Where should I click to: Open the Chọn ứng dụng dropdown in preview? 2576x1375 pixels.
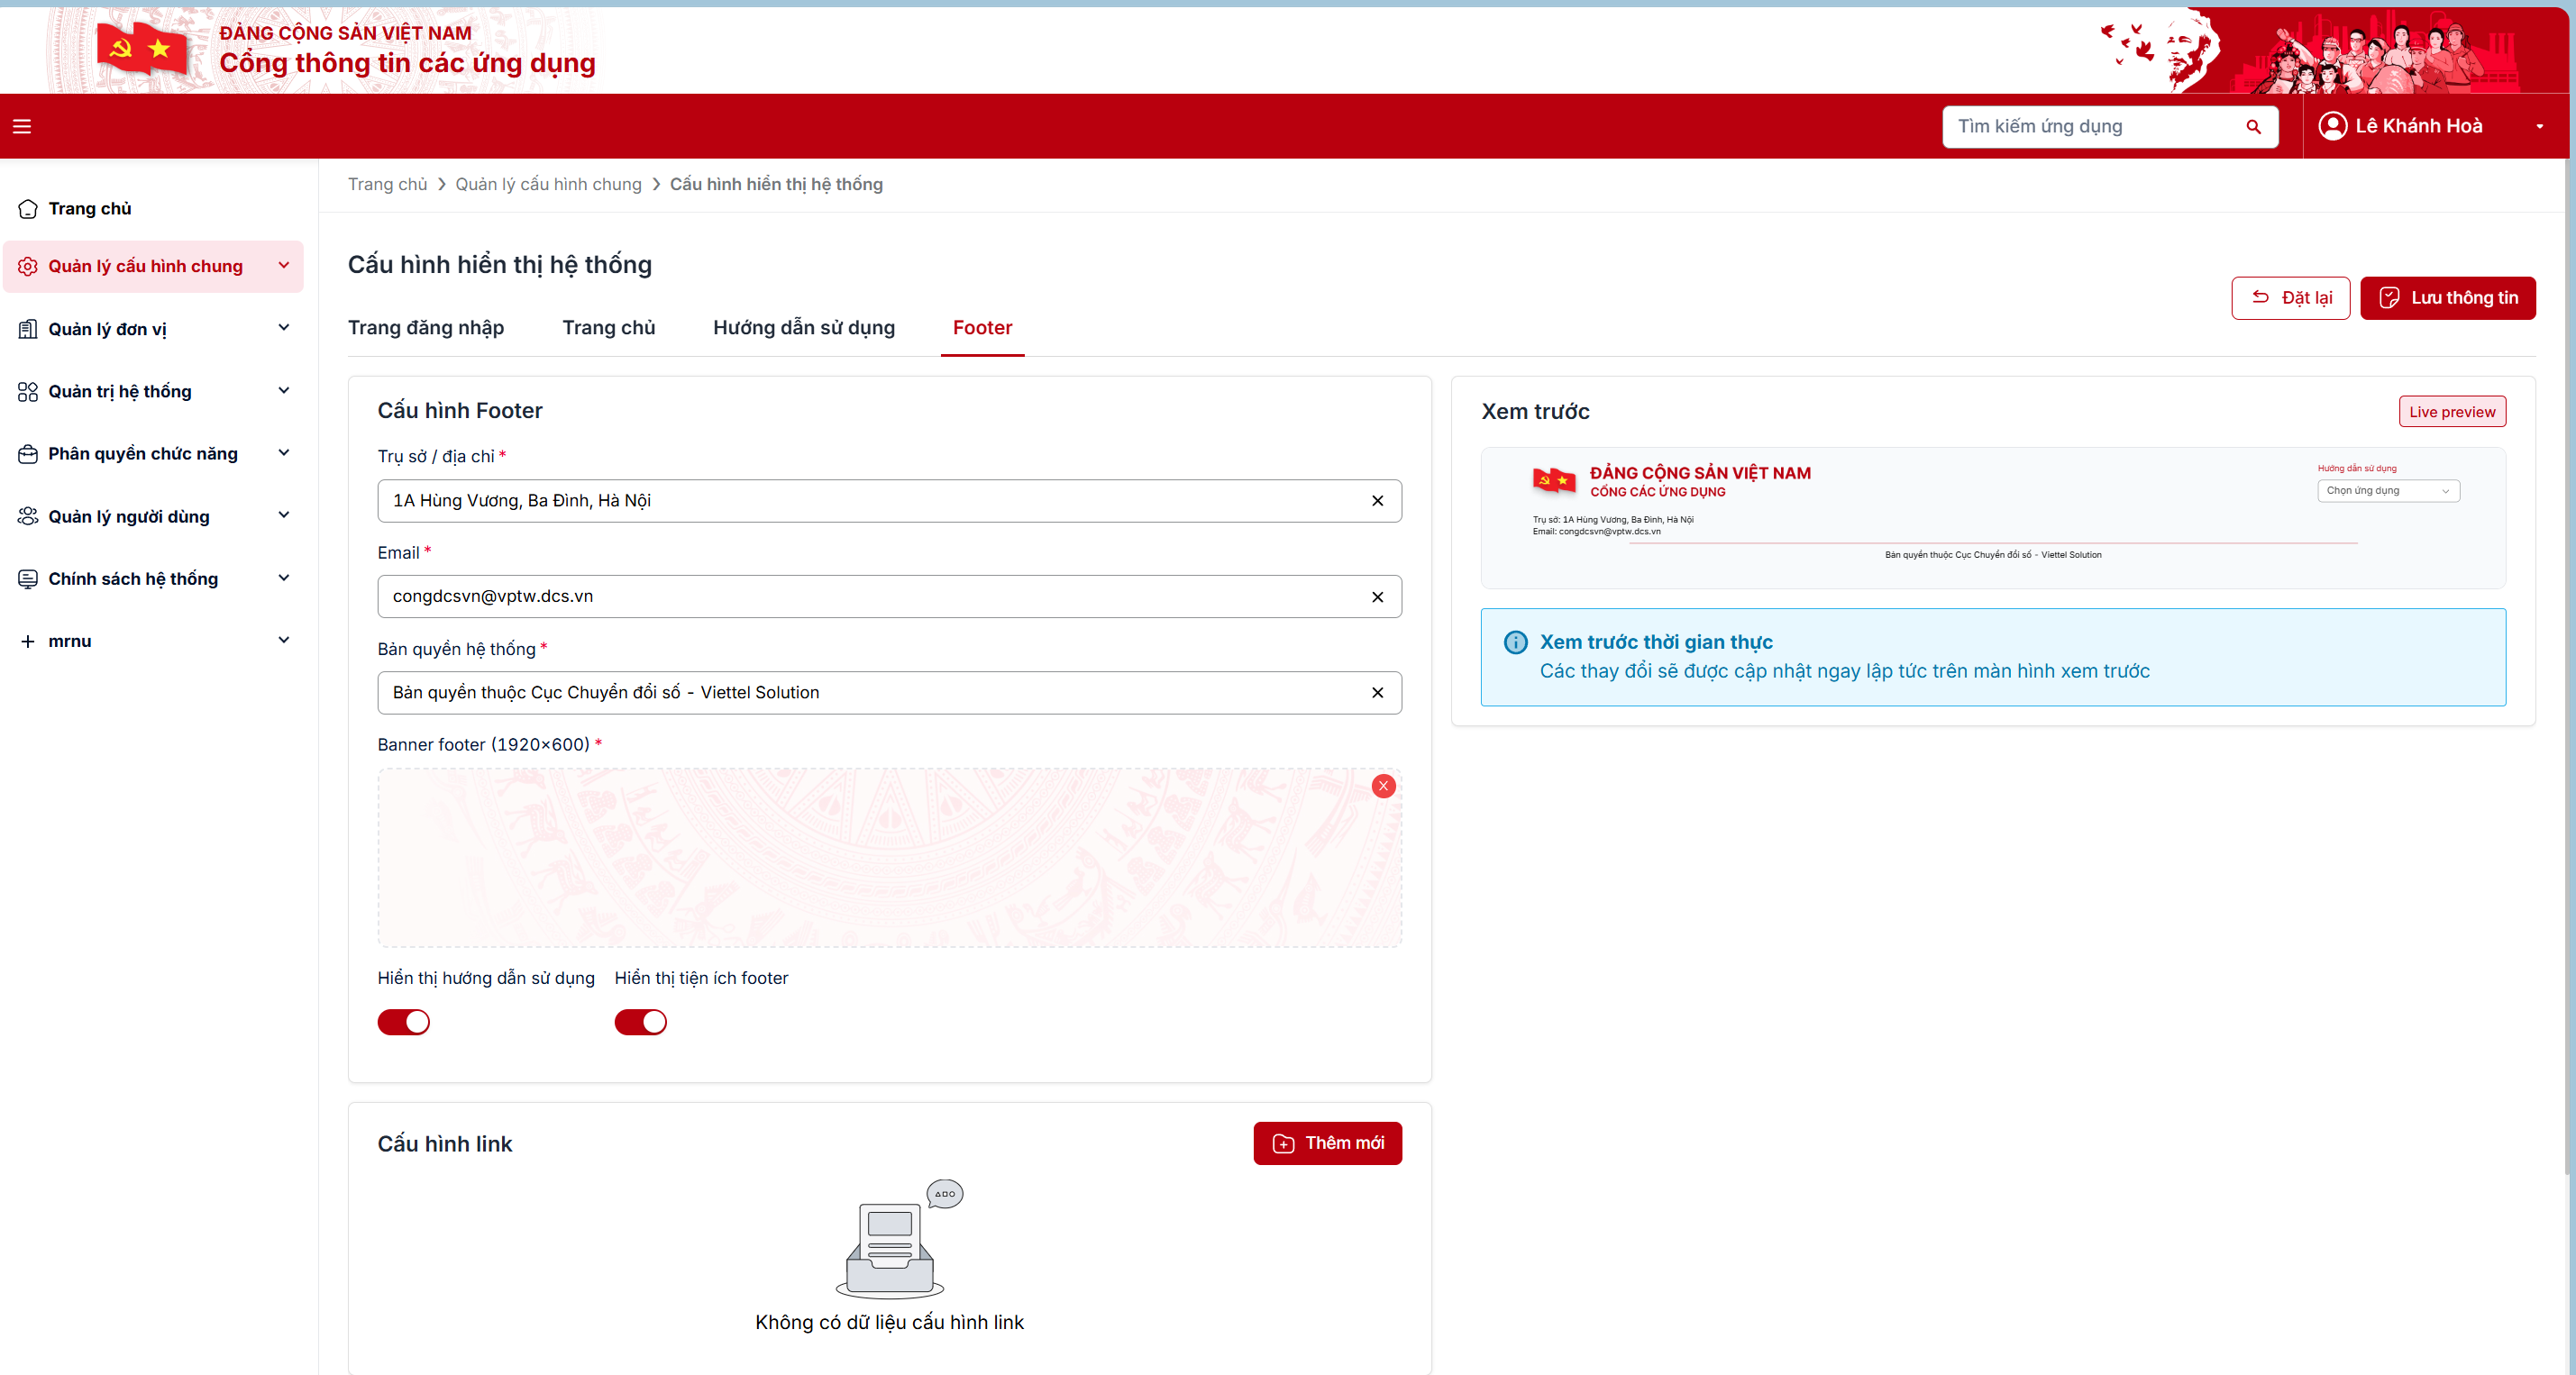tap(2388, 491)
